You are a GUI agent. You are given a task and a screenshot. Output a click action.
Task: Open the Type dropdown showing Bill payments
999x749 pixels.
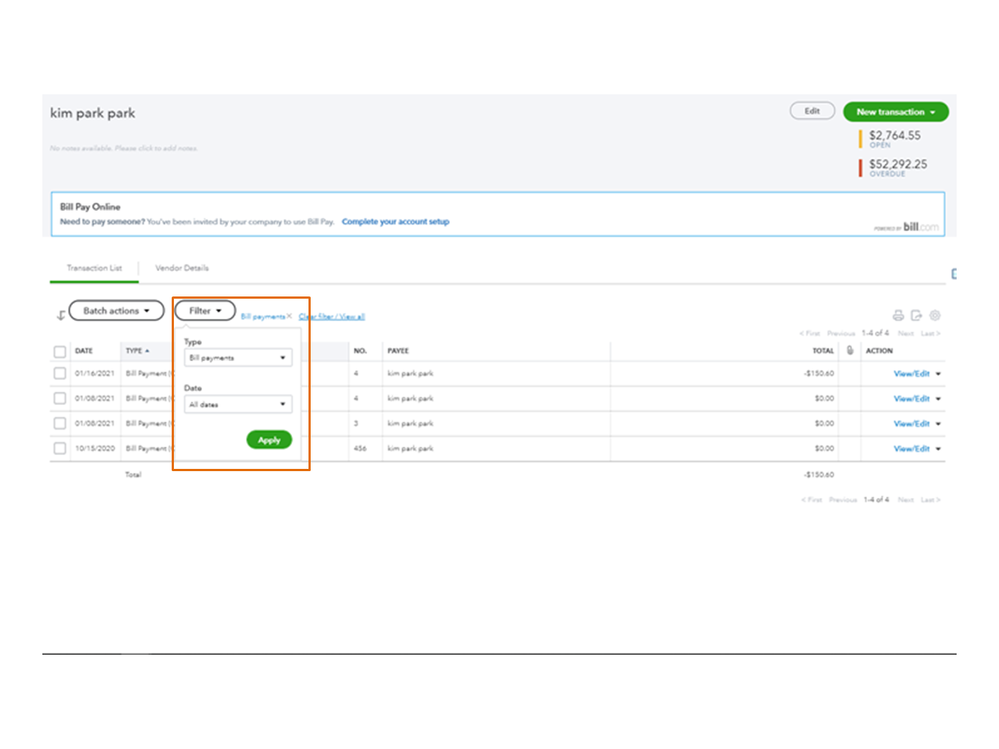click(238, 357)
